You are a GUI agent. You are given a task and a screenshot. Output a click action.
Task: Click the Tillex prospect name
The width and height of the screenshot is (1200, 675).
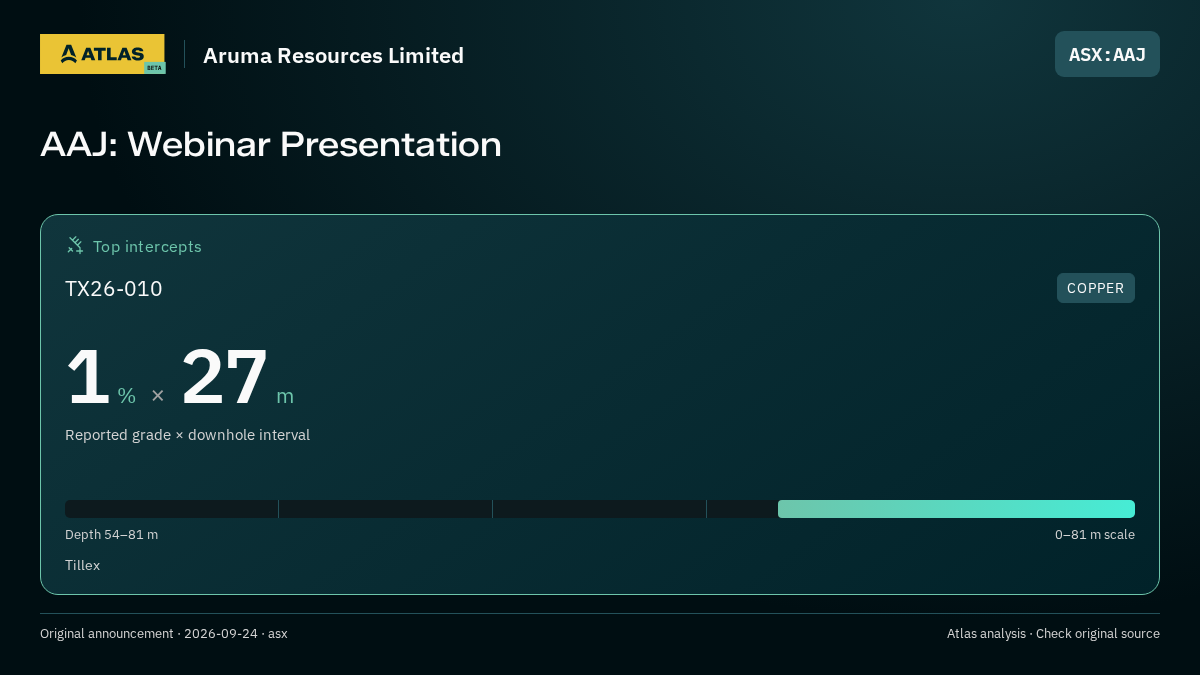[x=82, y=565]
